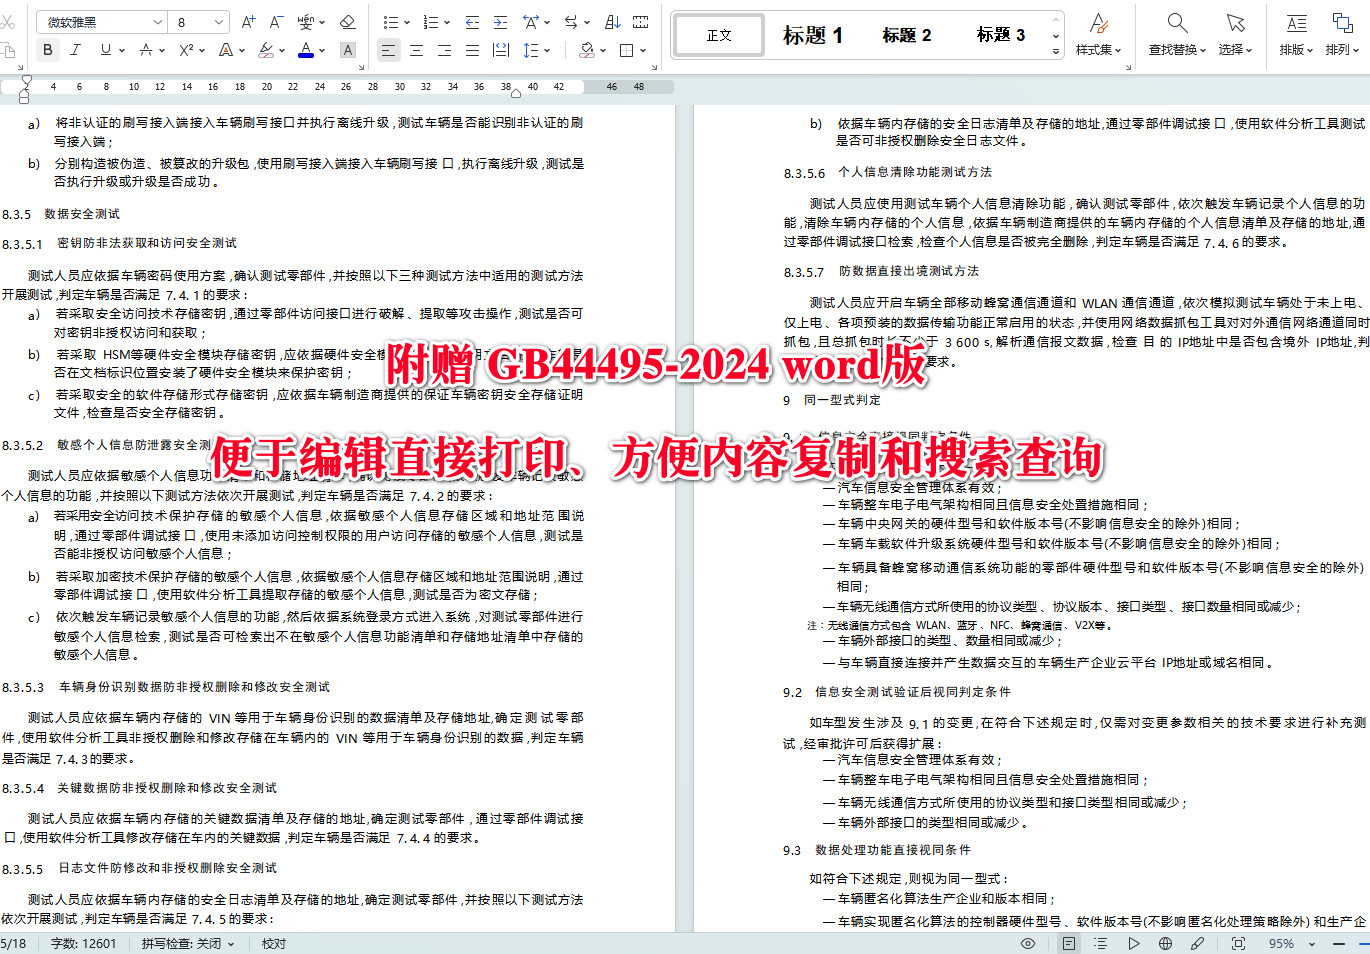Apply 标题 2 style
This screenshot has height=954, width=1370.
[906, 35]
